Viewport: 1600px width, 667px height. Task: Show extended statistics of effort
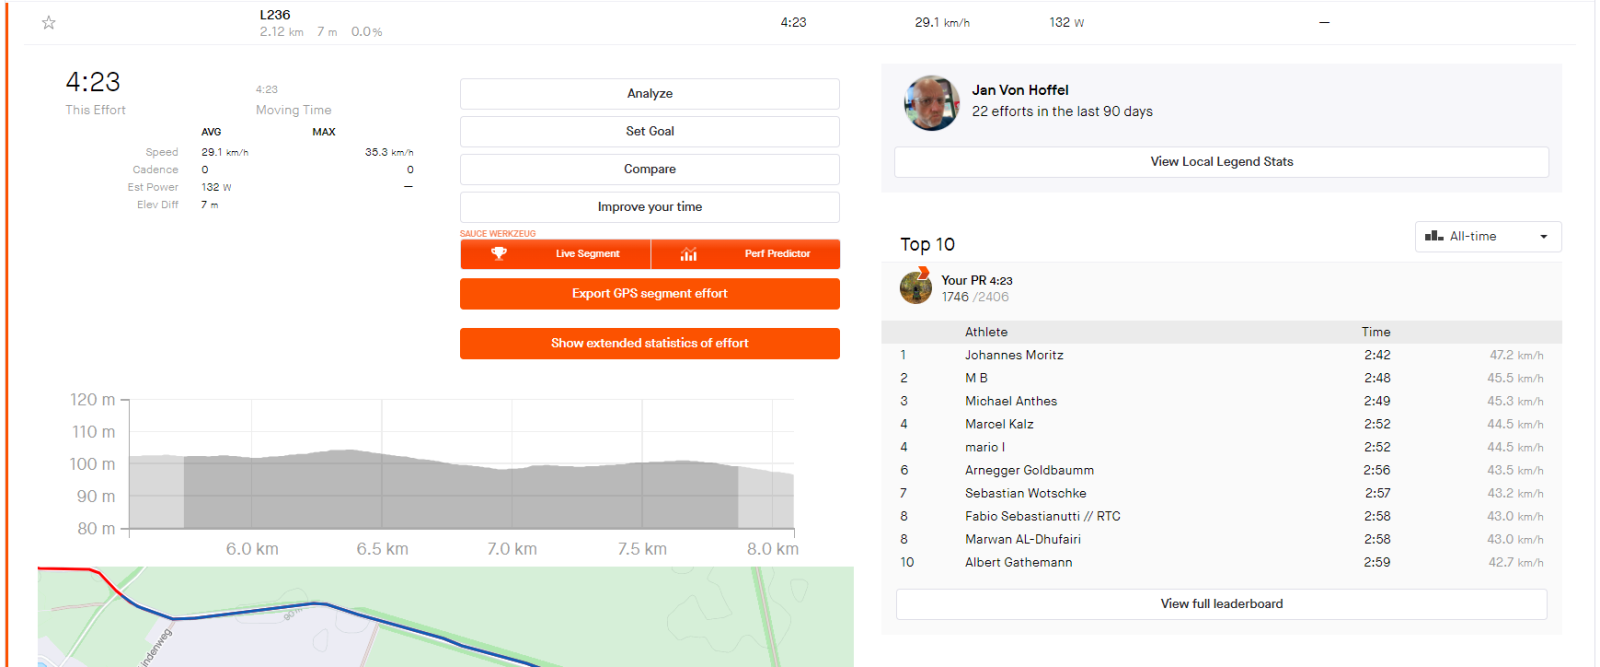pyautogui.click(x=649, y=343)
